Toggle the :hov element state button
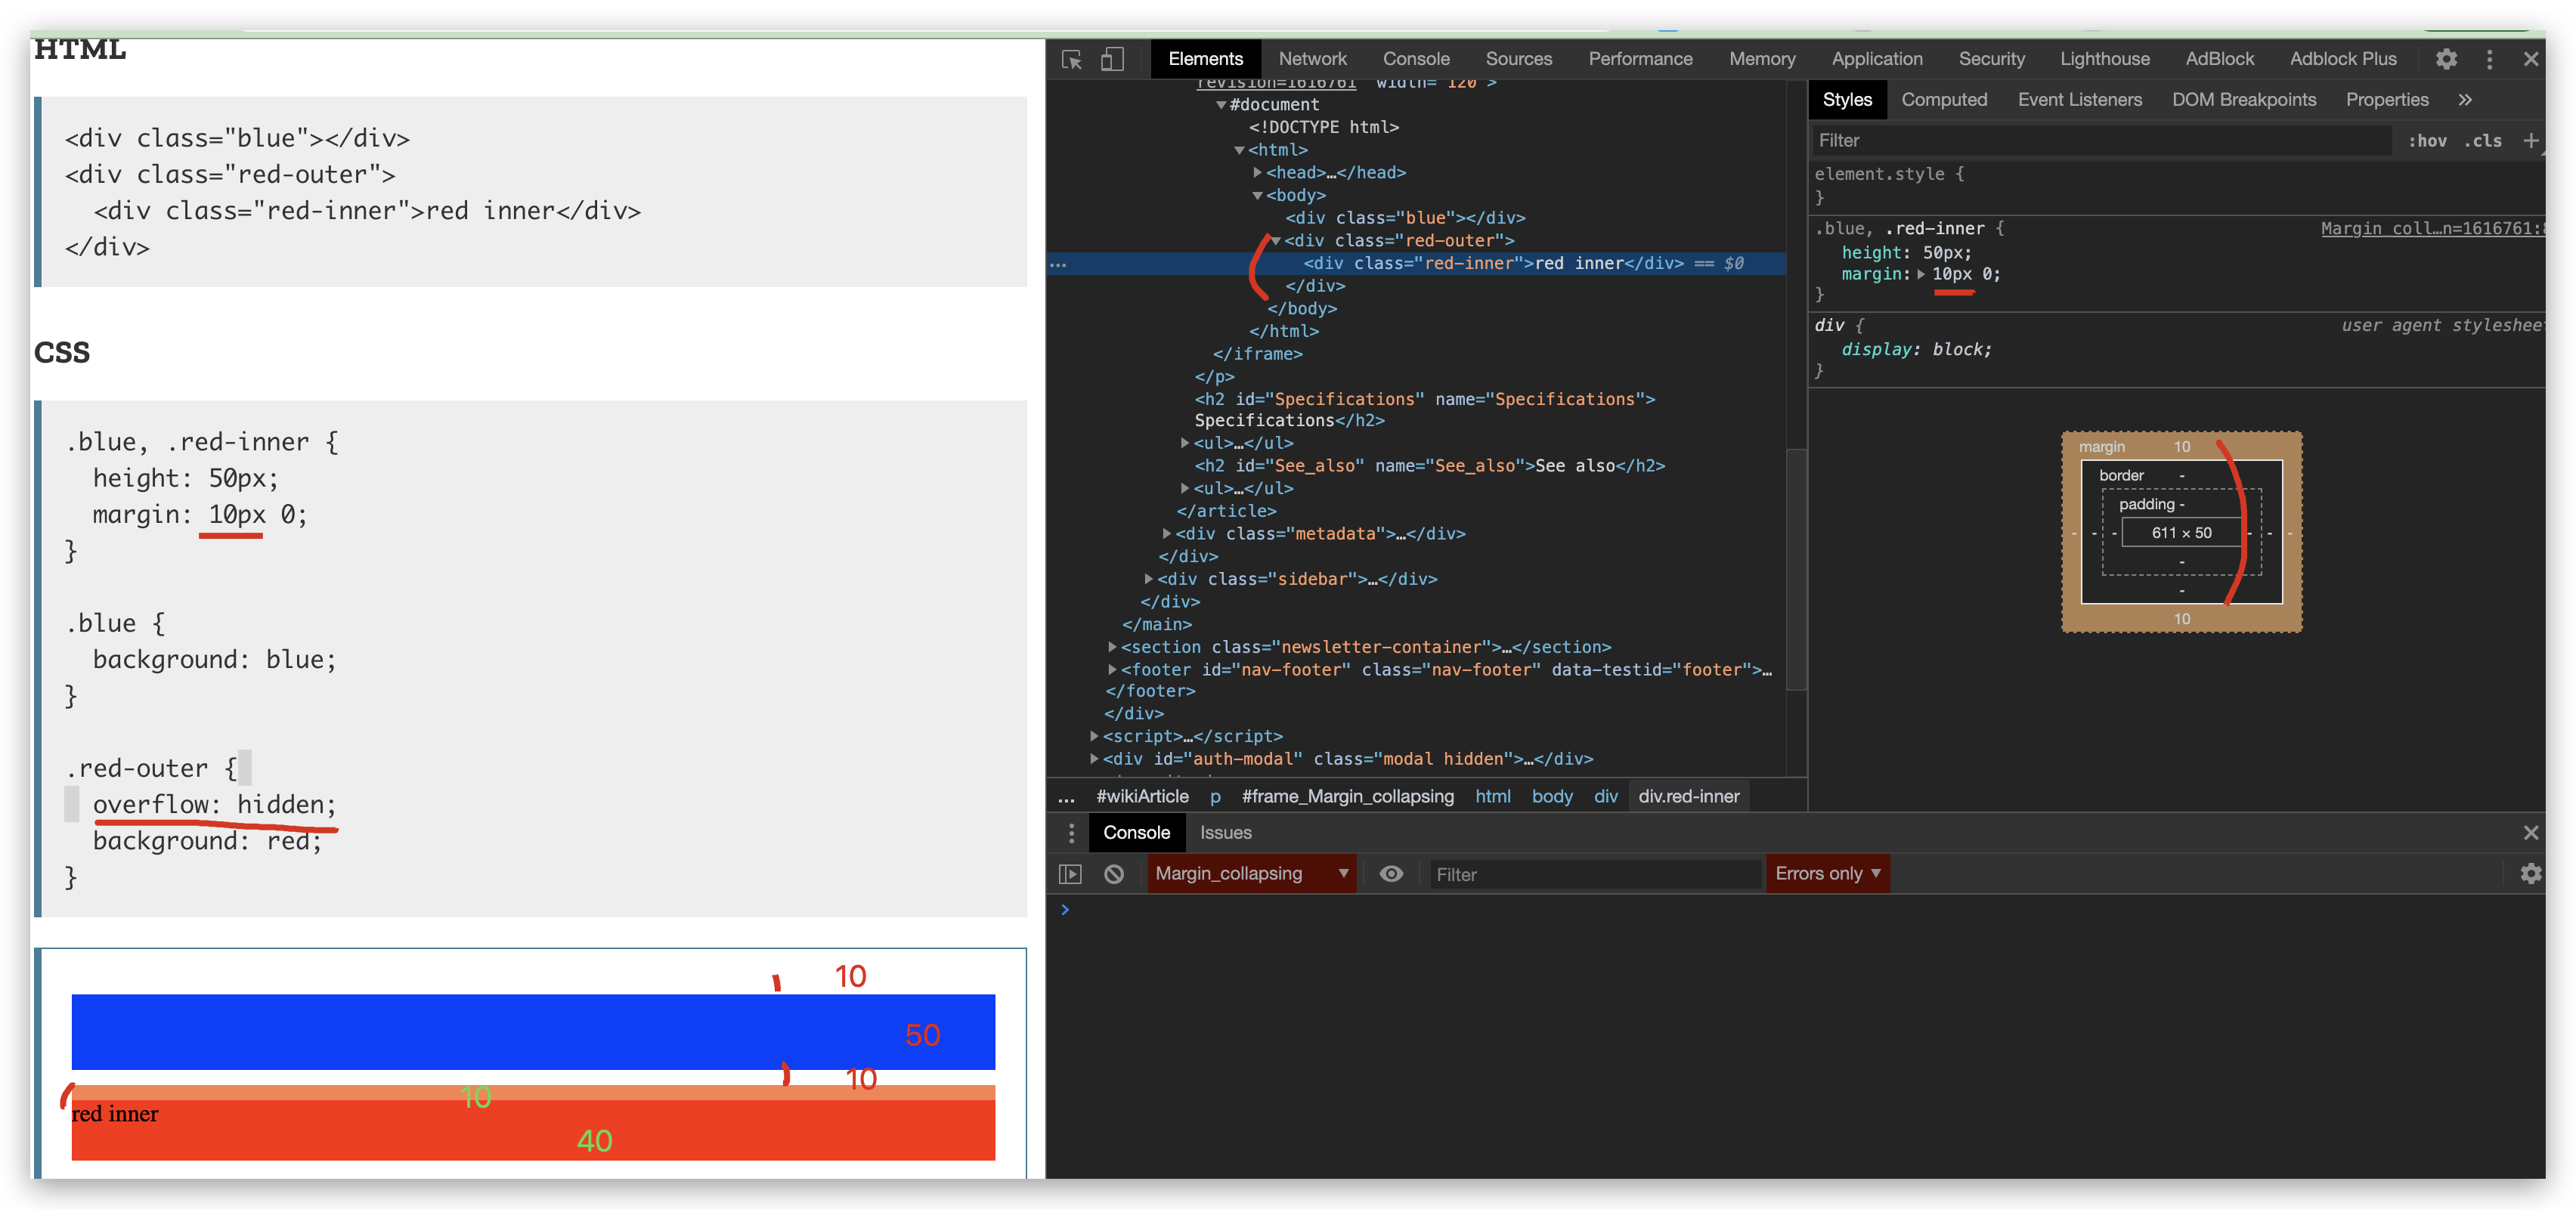2576x1209 pixels. pos(2427,141)
